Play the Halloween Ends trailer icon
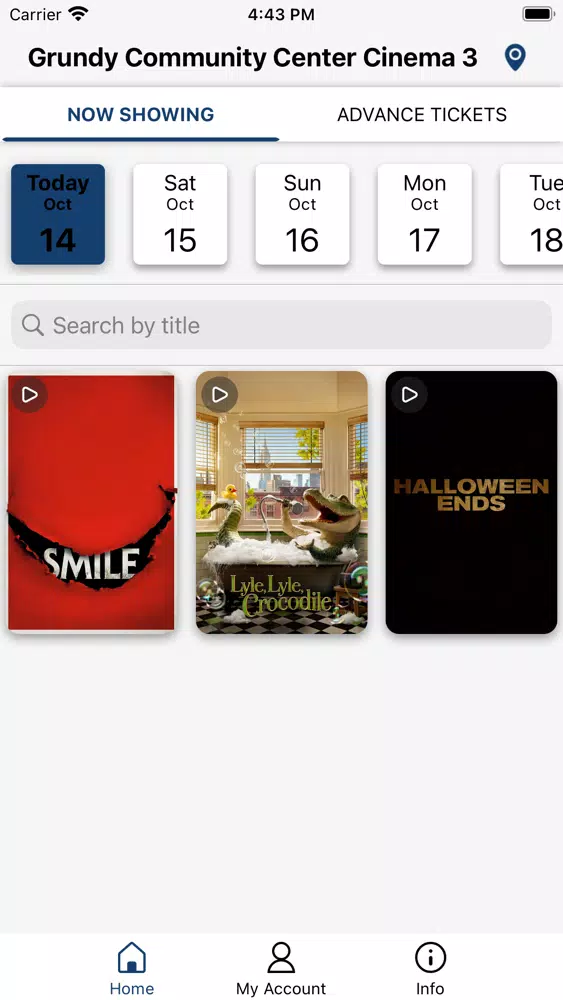The image size is (563, 1000). pos(409,395)
